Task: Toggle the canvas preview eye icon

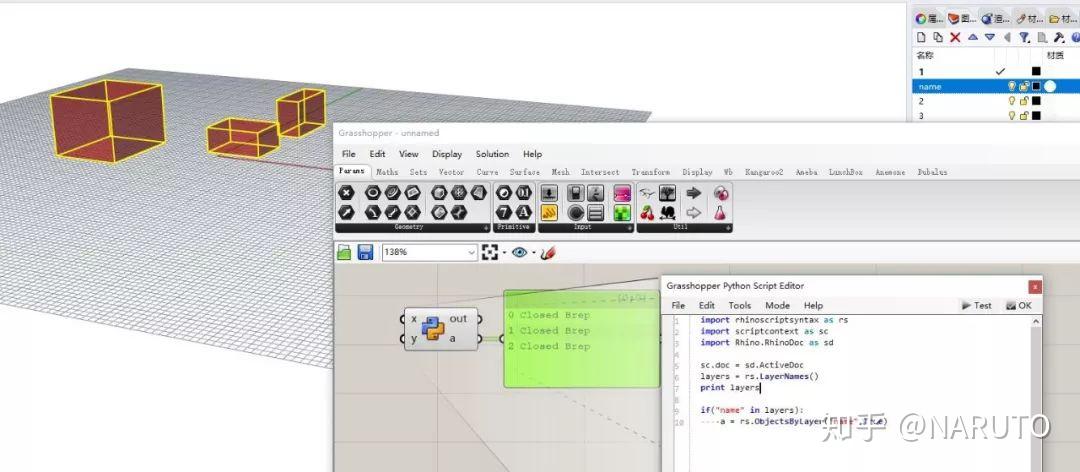Action: point(519,252)
